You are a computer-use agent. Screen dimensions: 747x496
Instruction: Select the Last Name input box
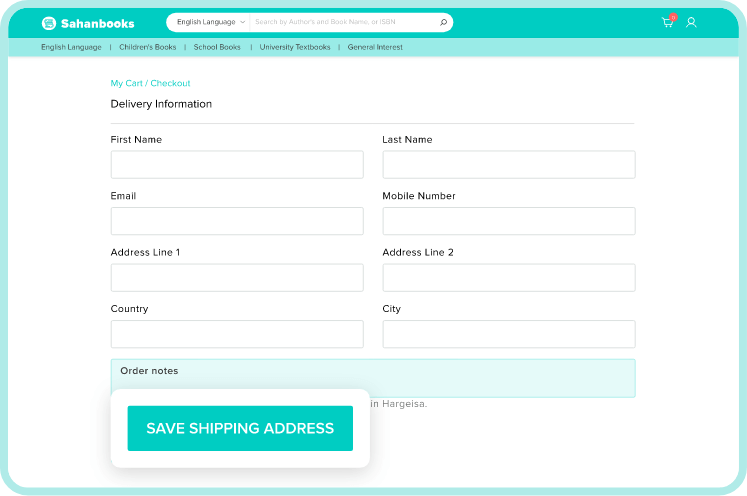coord(508,165)
